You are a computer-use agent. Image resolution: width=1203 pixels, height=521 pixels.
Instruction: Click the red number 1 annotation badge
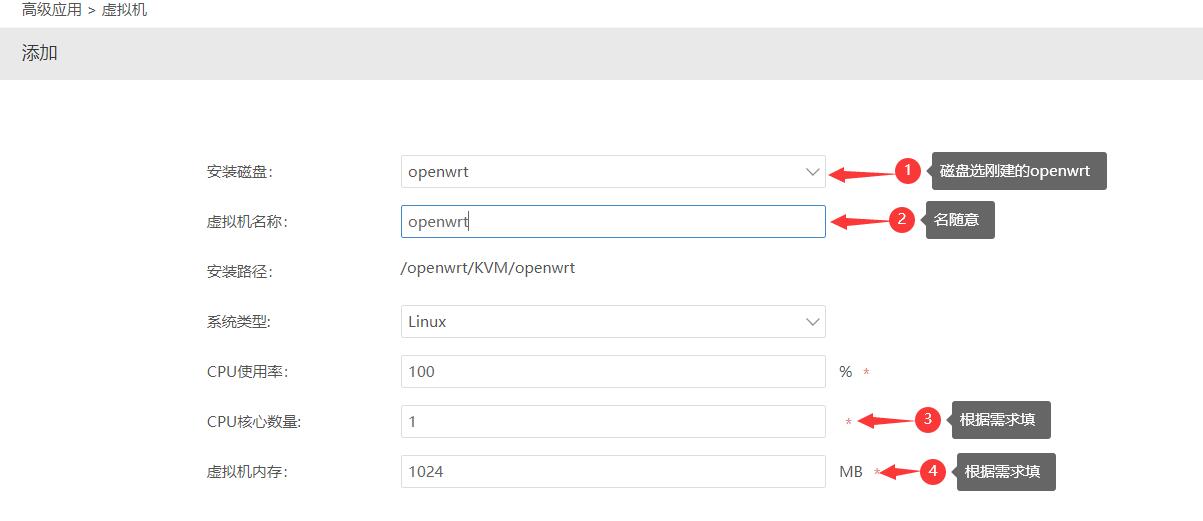(x=907, y=171)
